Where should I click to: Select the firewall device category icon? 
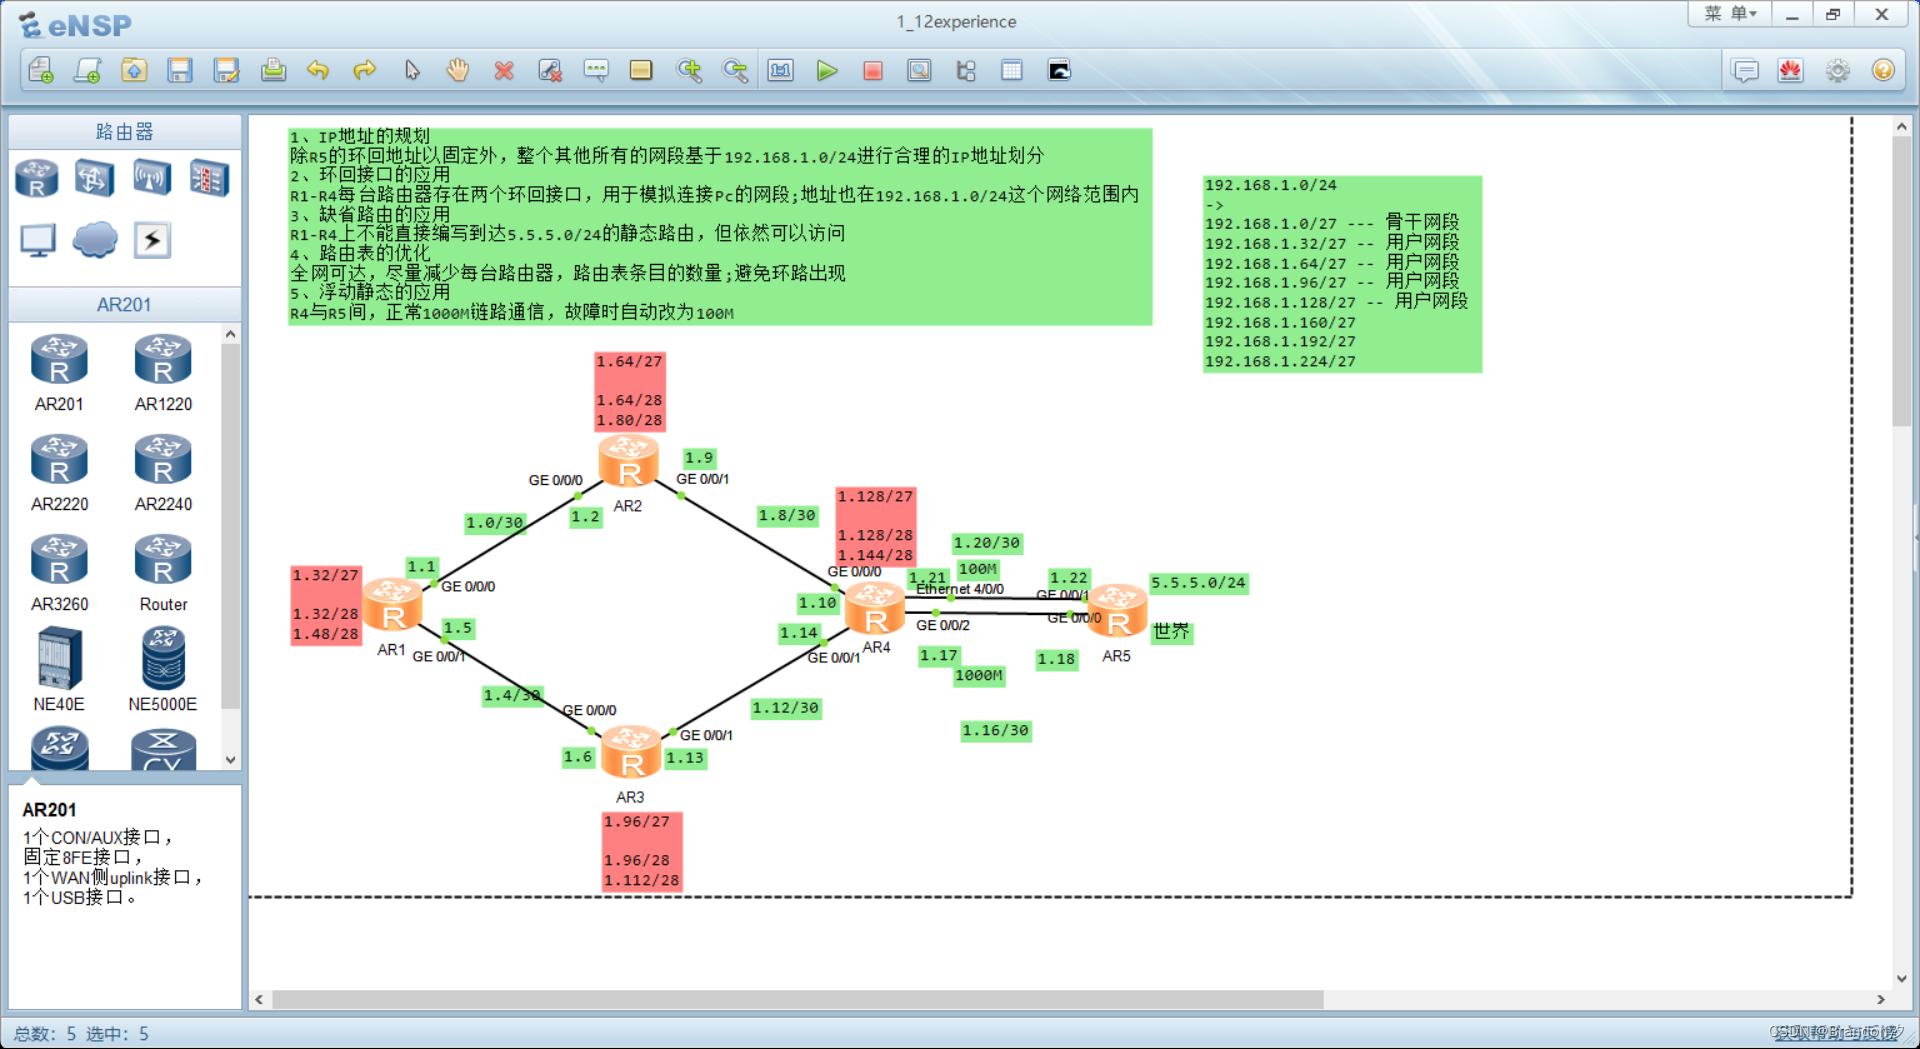coord(209,179)
